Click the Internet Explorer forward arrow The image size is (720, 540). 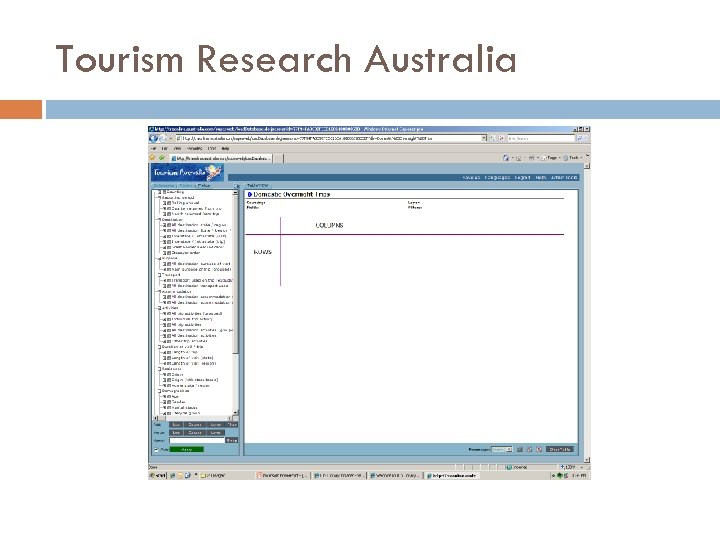coord(162,138)
